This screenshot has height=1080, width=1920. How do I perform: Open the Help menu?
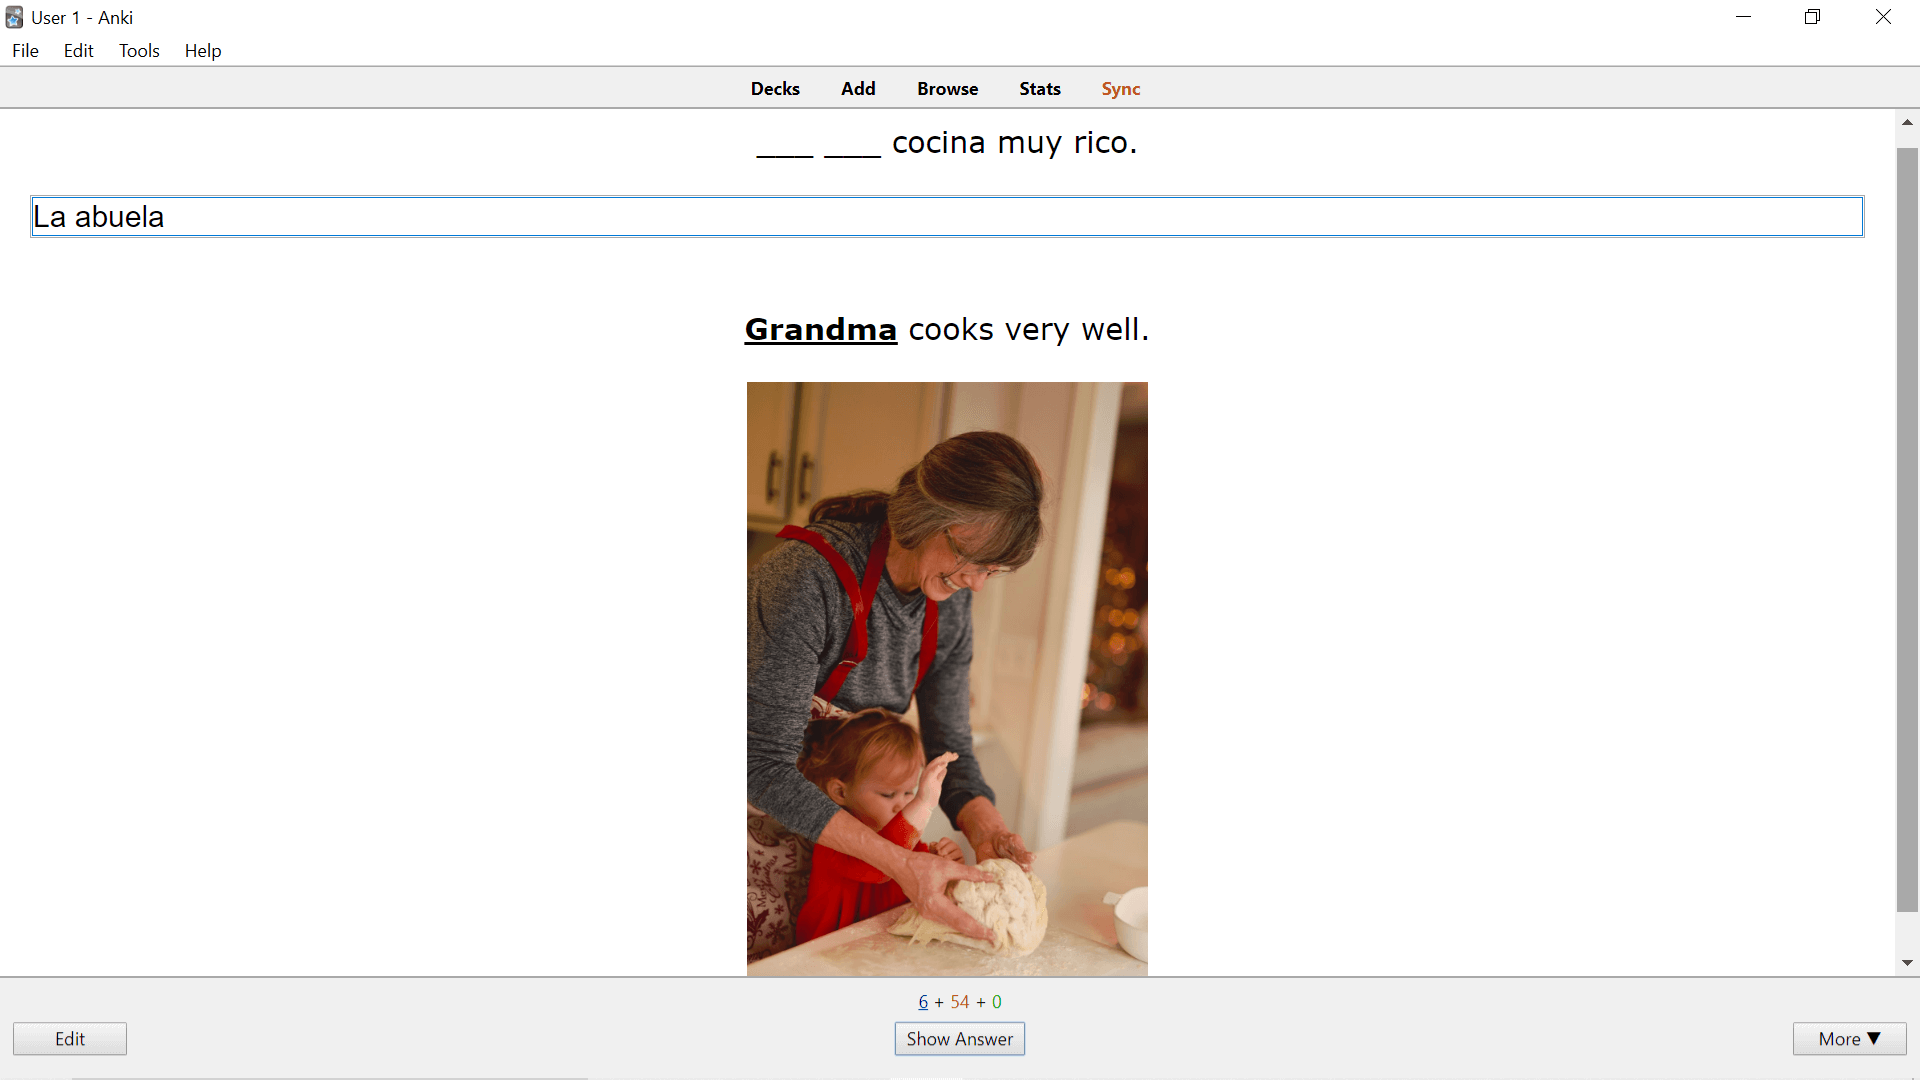[x=202, y=51]
